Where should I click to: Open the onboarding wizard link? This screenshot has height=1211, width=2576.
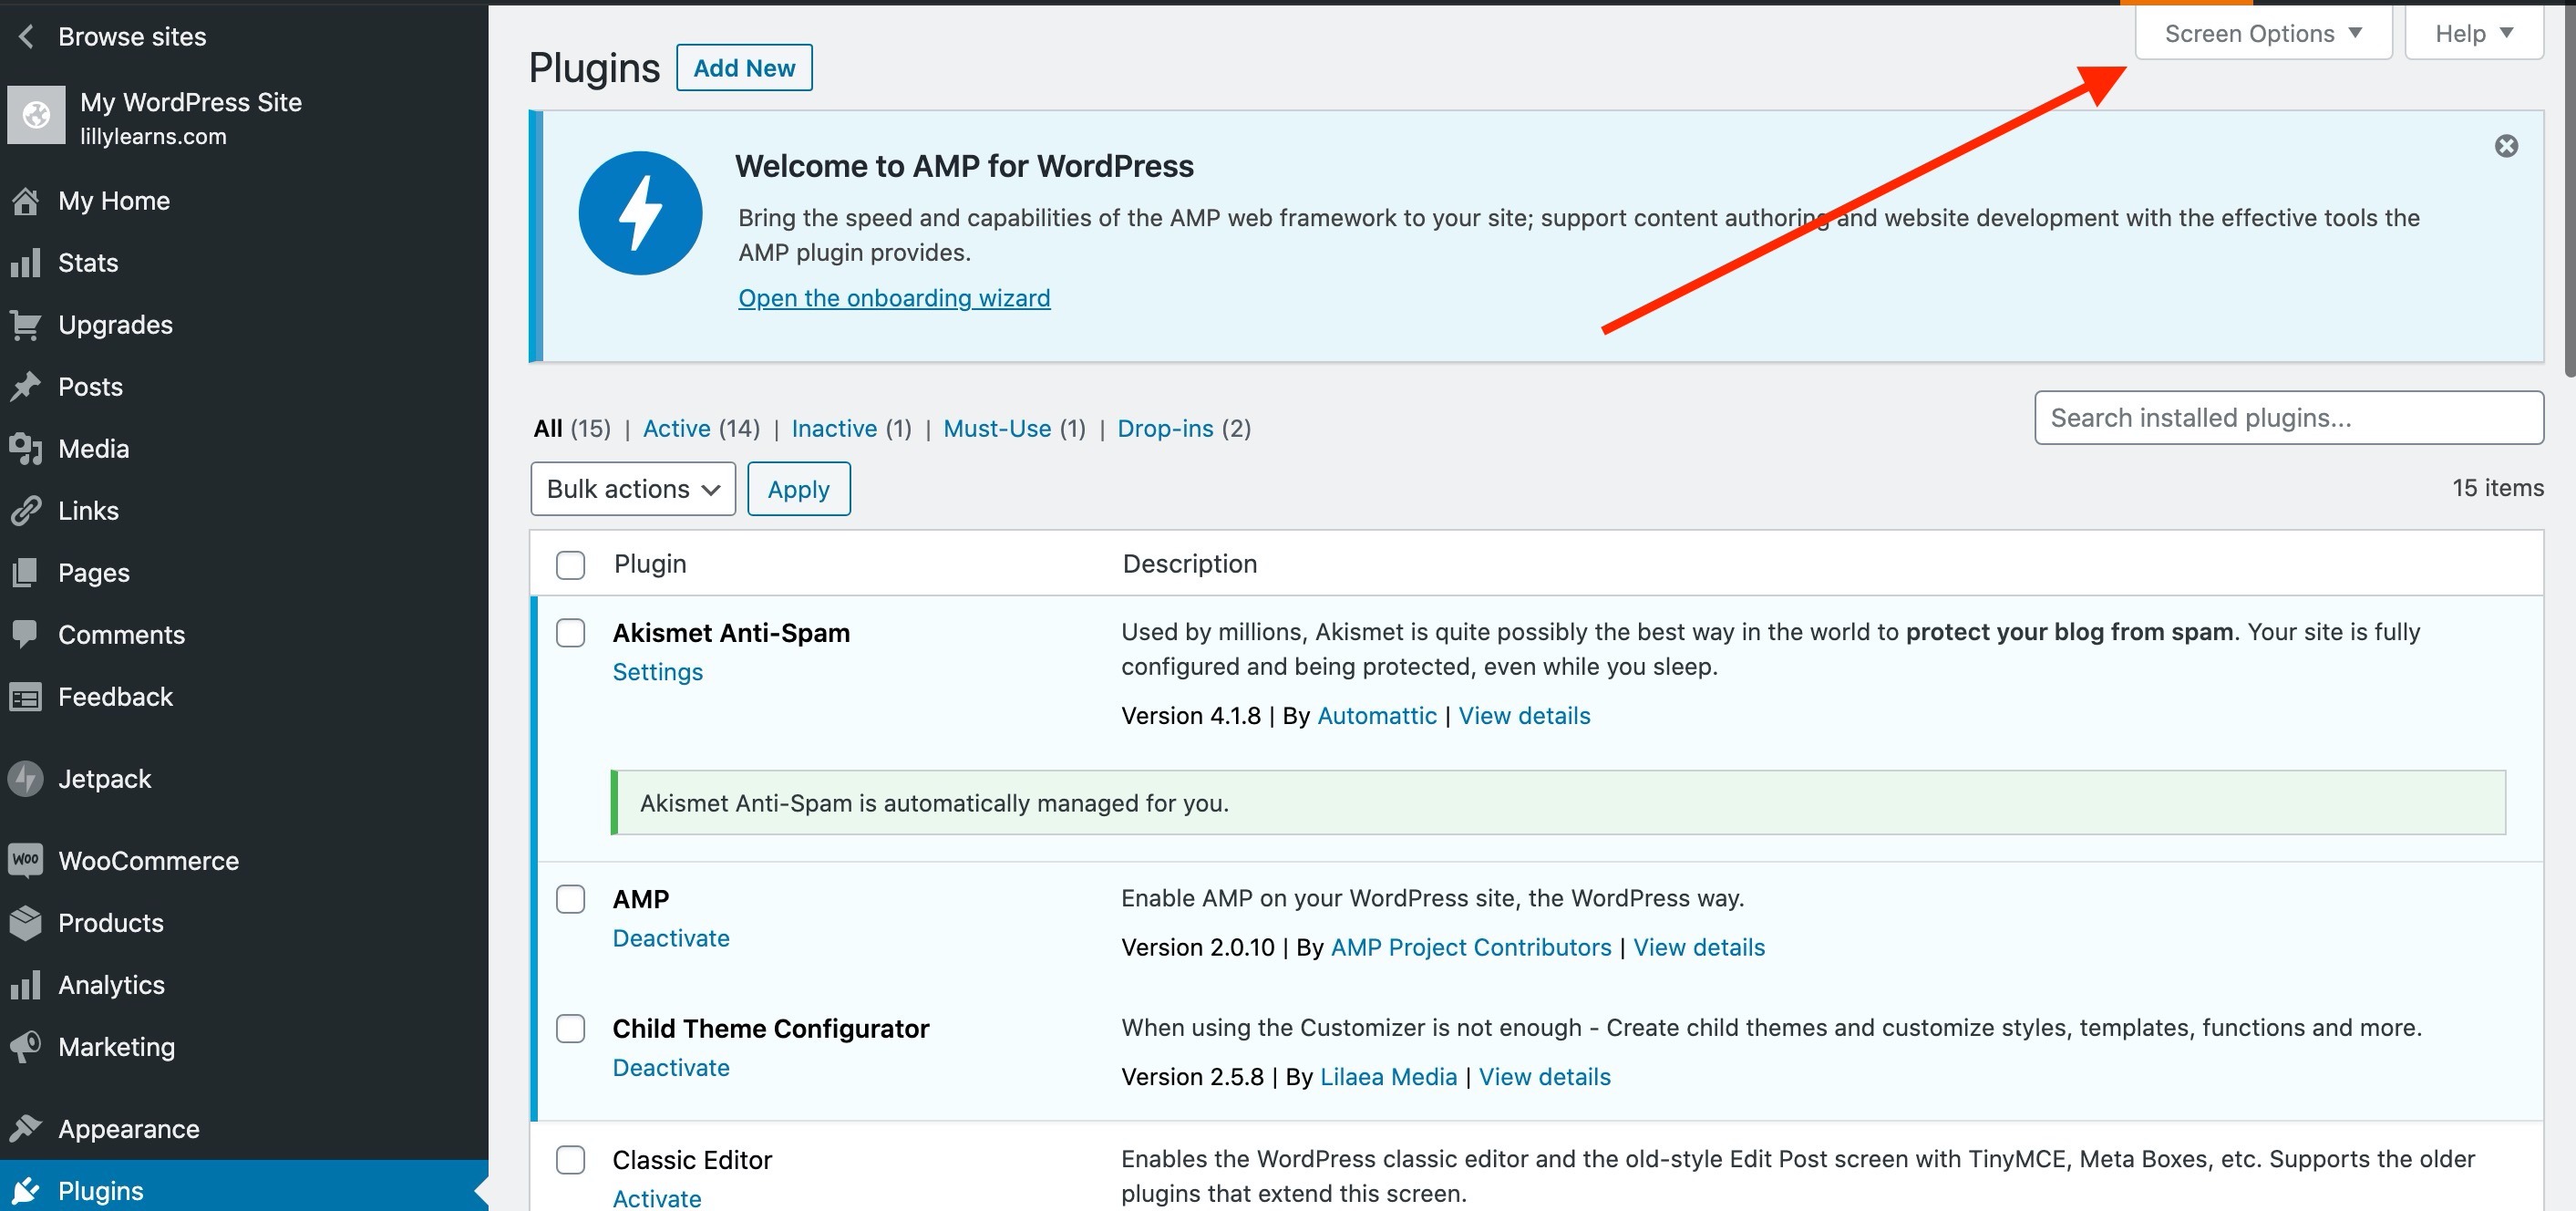point(894,298)
